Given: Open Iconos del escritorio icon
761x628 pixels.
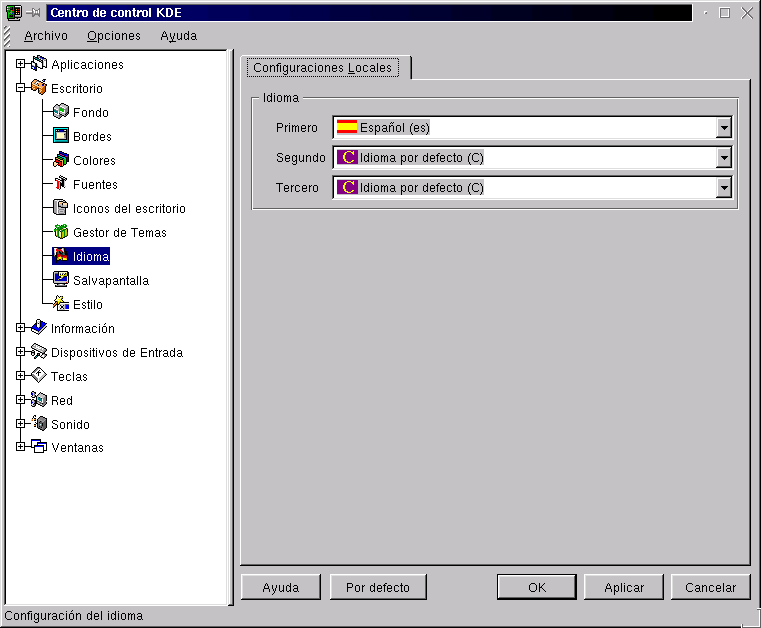Looking at the screenshot, I should [x=61, y=208].
